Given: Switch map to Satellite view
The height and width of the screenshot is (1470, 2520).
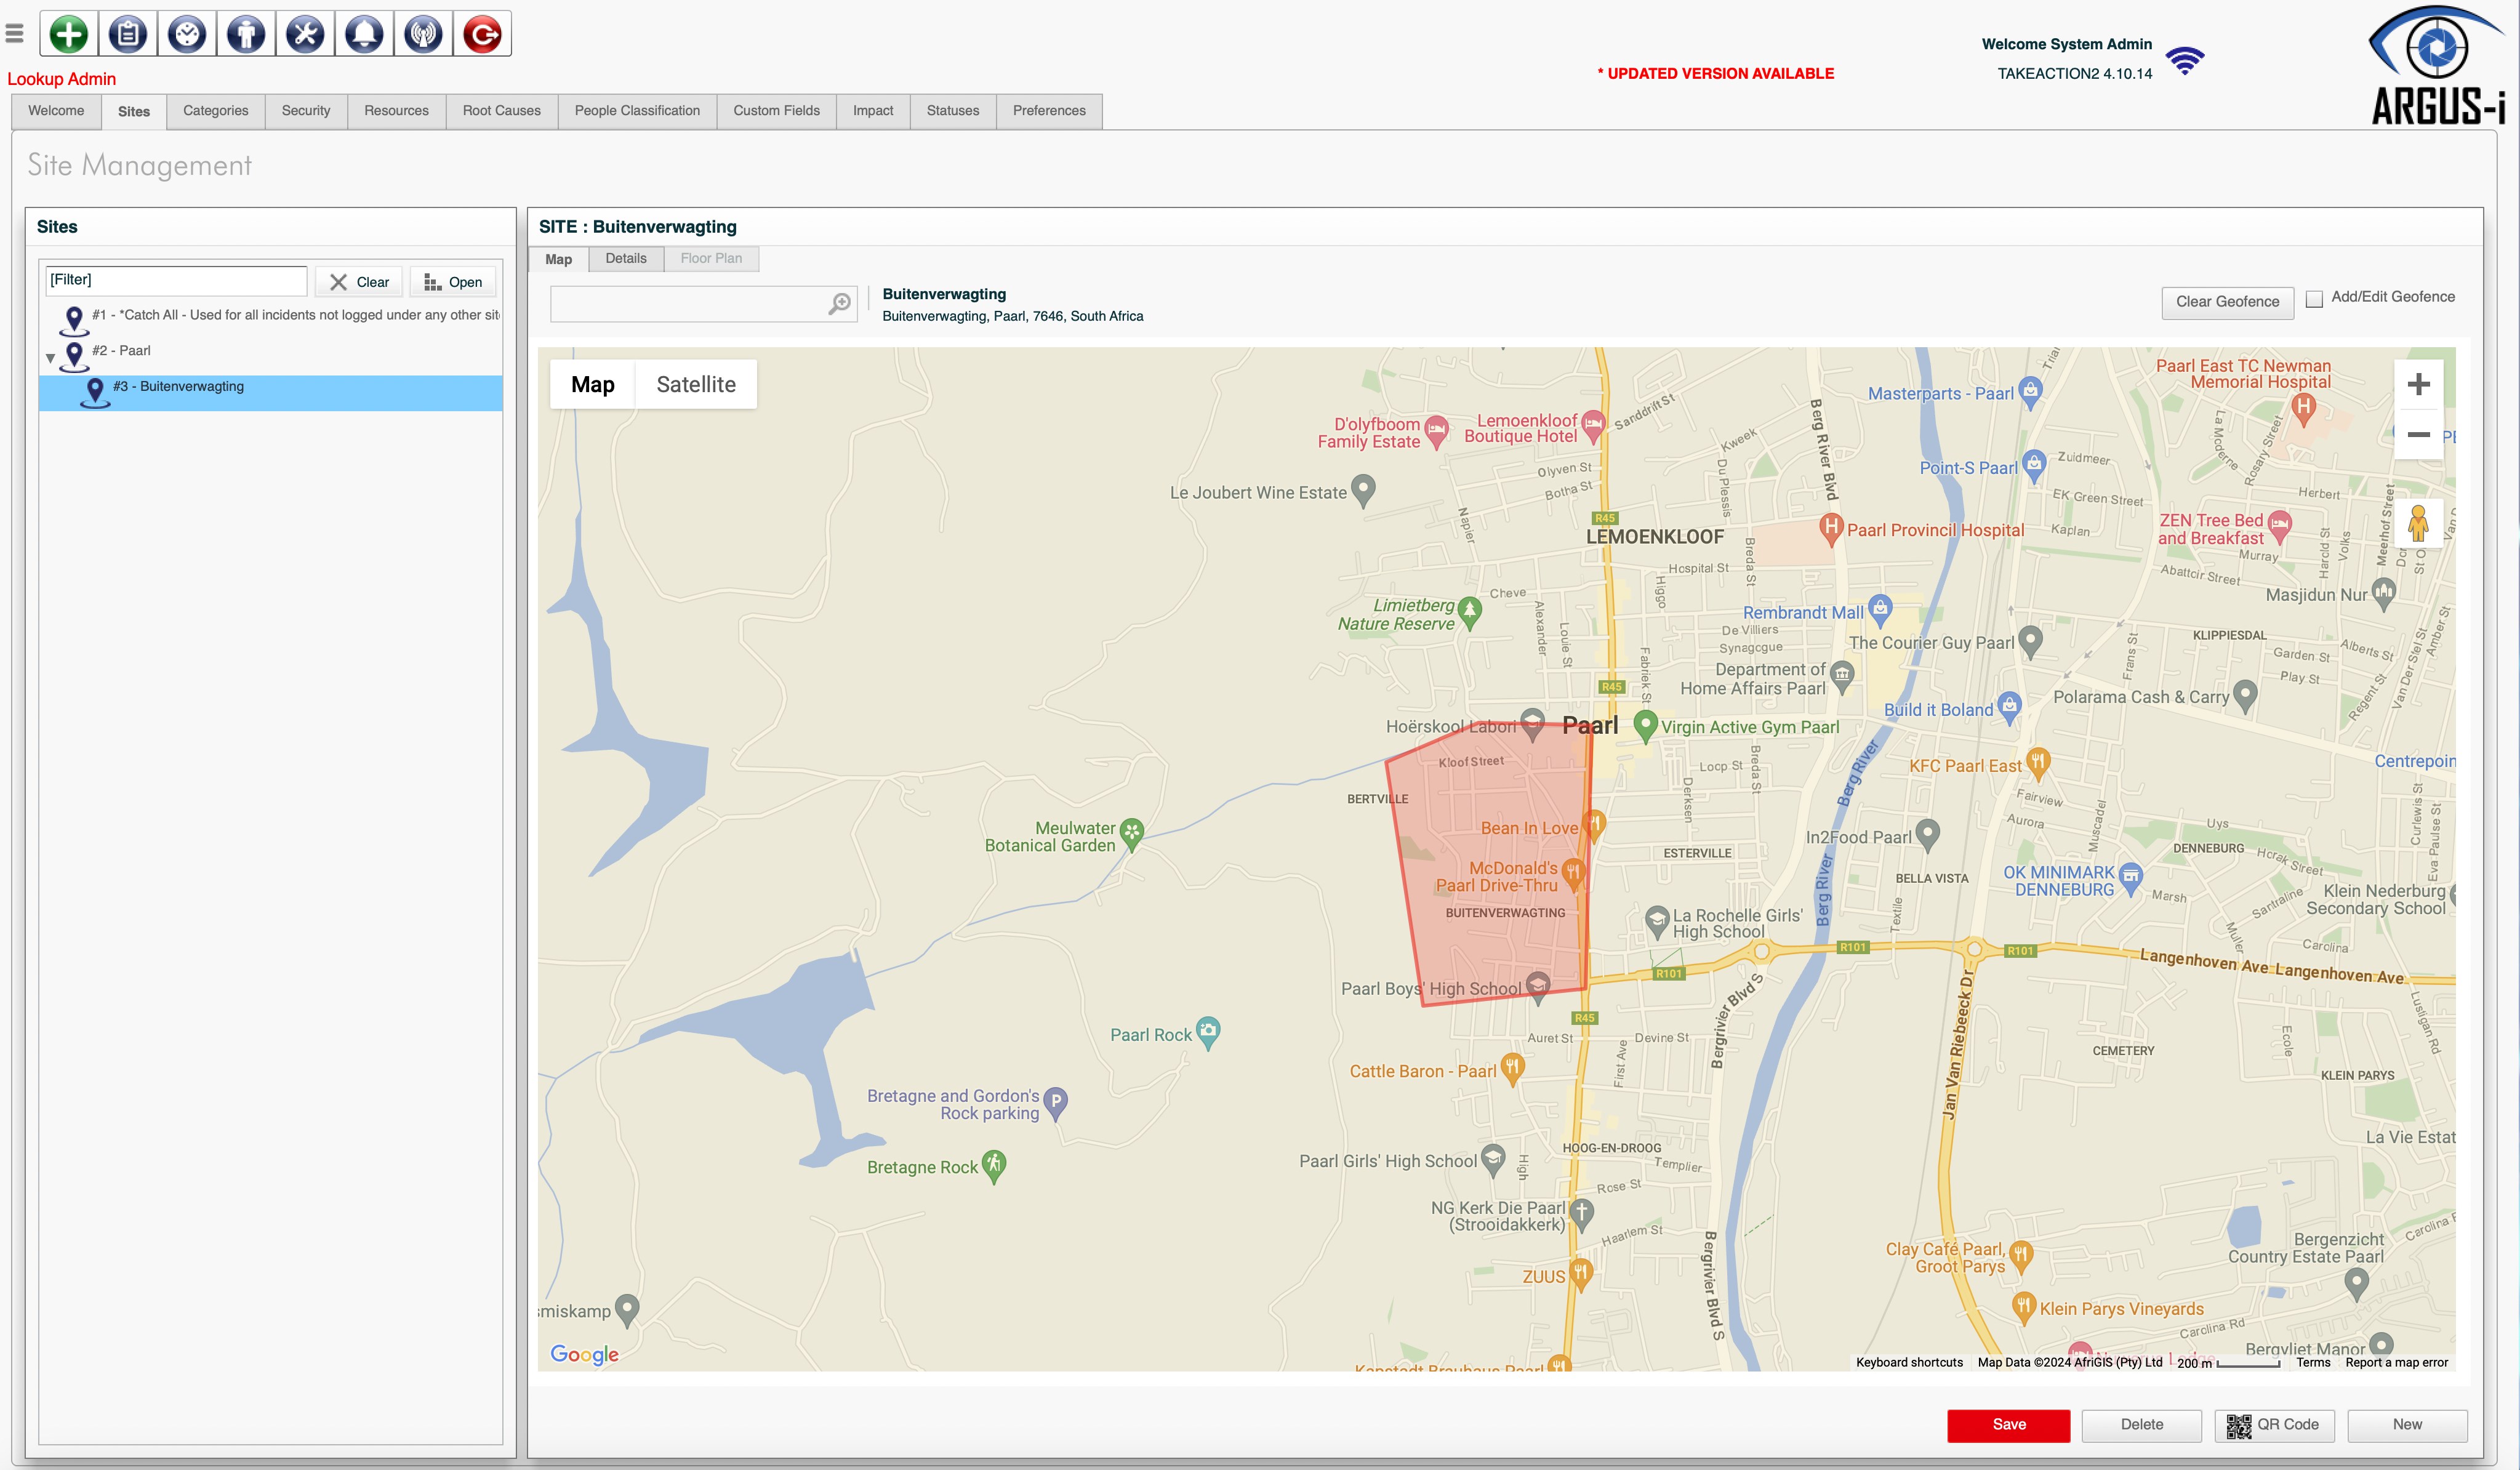Looking at the screenshot, I should 696,385.
